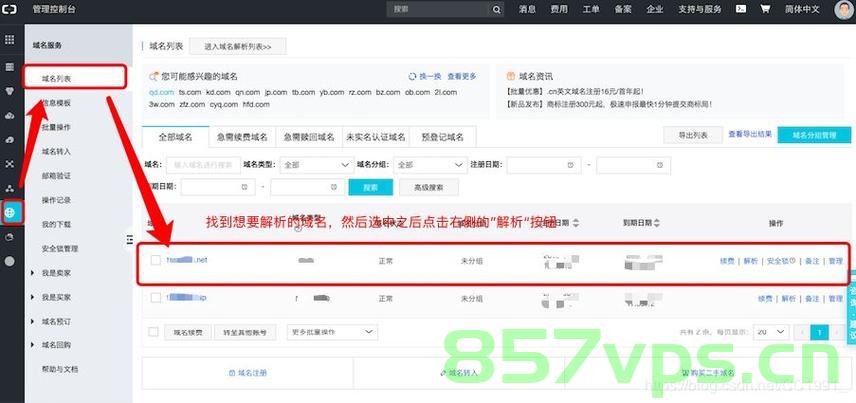Viewport: 856px width, 403px height.
Task: Open 备案 in the top bar
Action: tap(623, 9)
